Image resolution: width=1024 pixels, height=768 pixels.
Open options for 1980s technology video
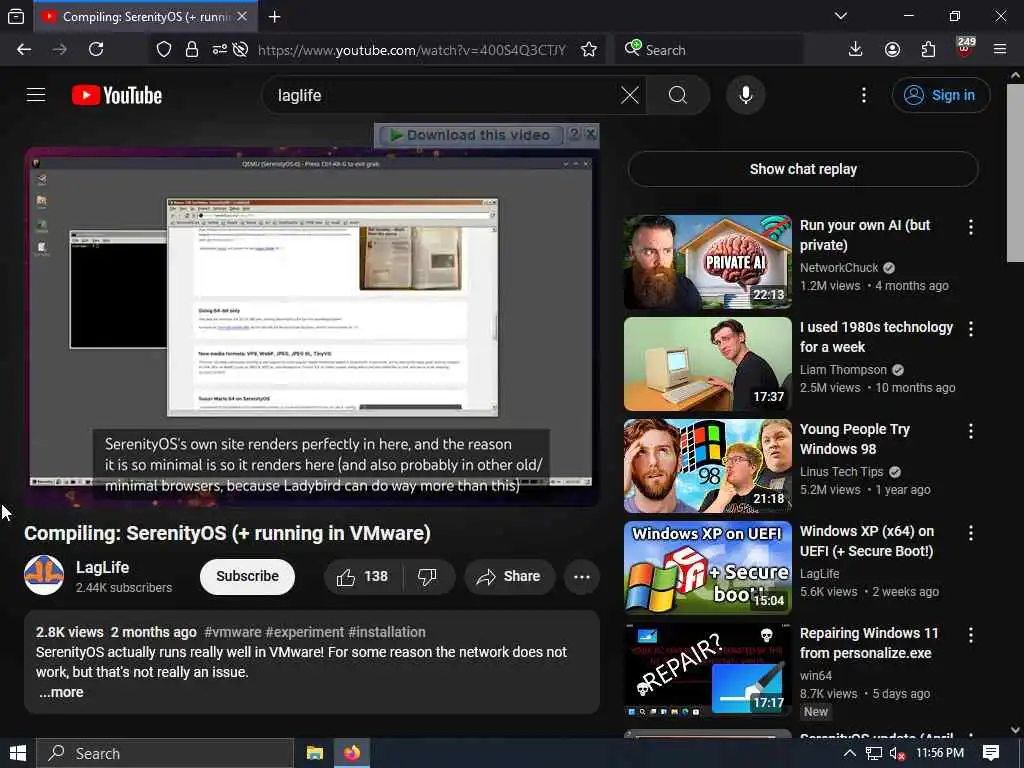[971, 328]
